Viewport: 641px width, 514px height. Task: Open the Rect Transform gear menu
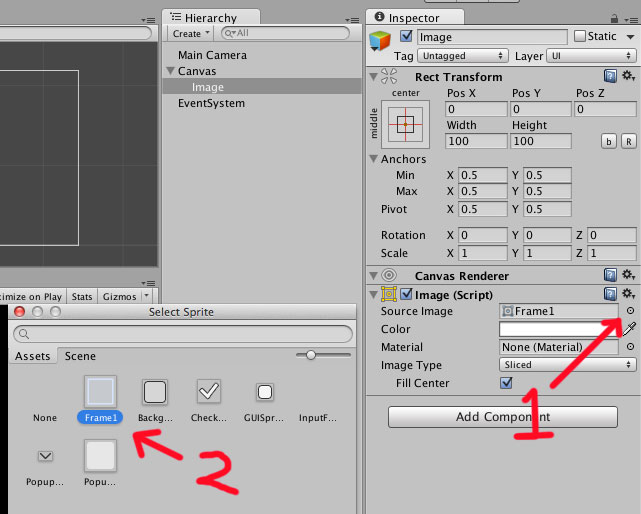(x=628, y=76)
